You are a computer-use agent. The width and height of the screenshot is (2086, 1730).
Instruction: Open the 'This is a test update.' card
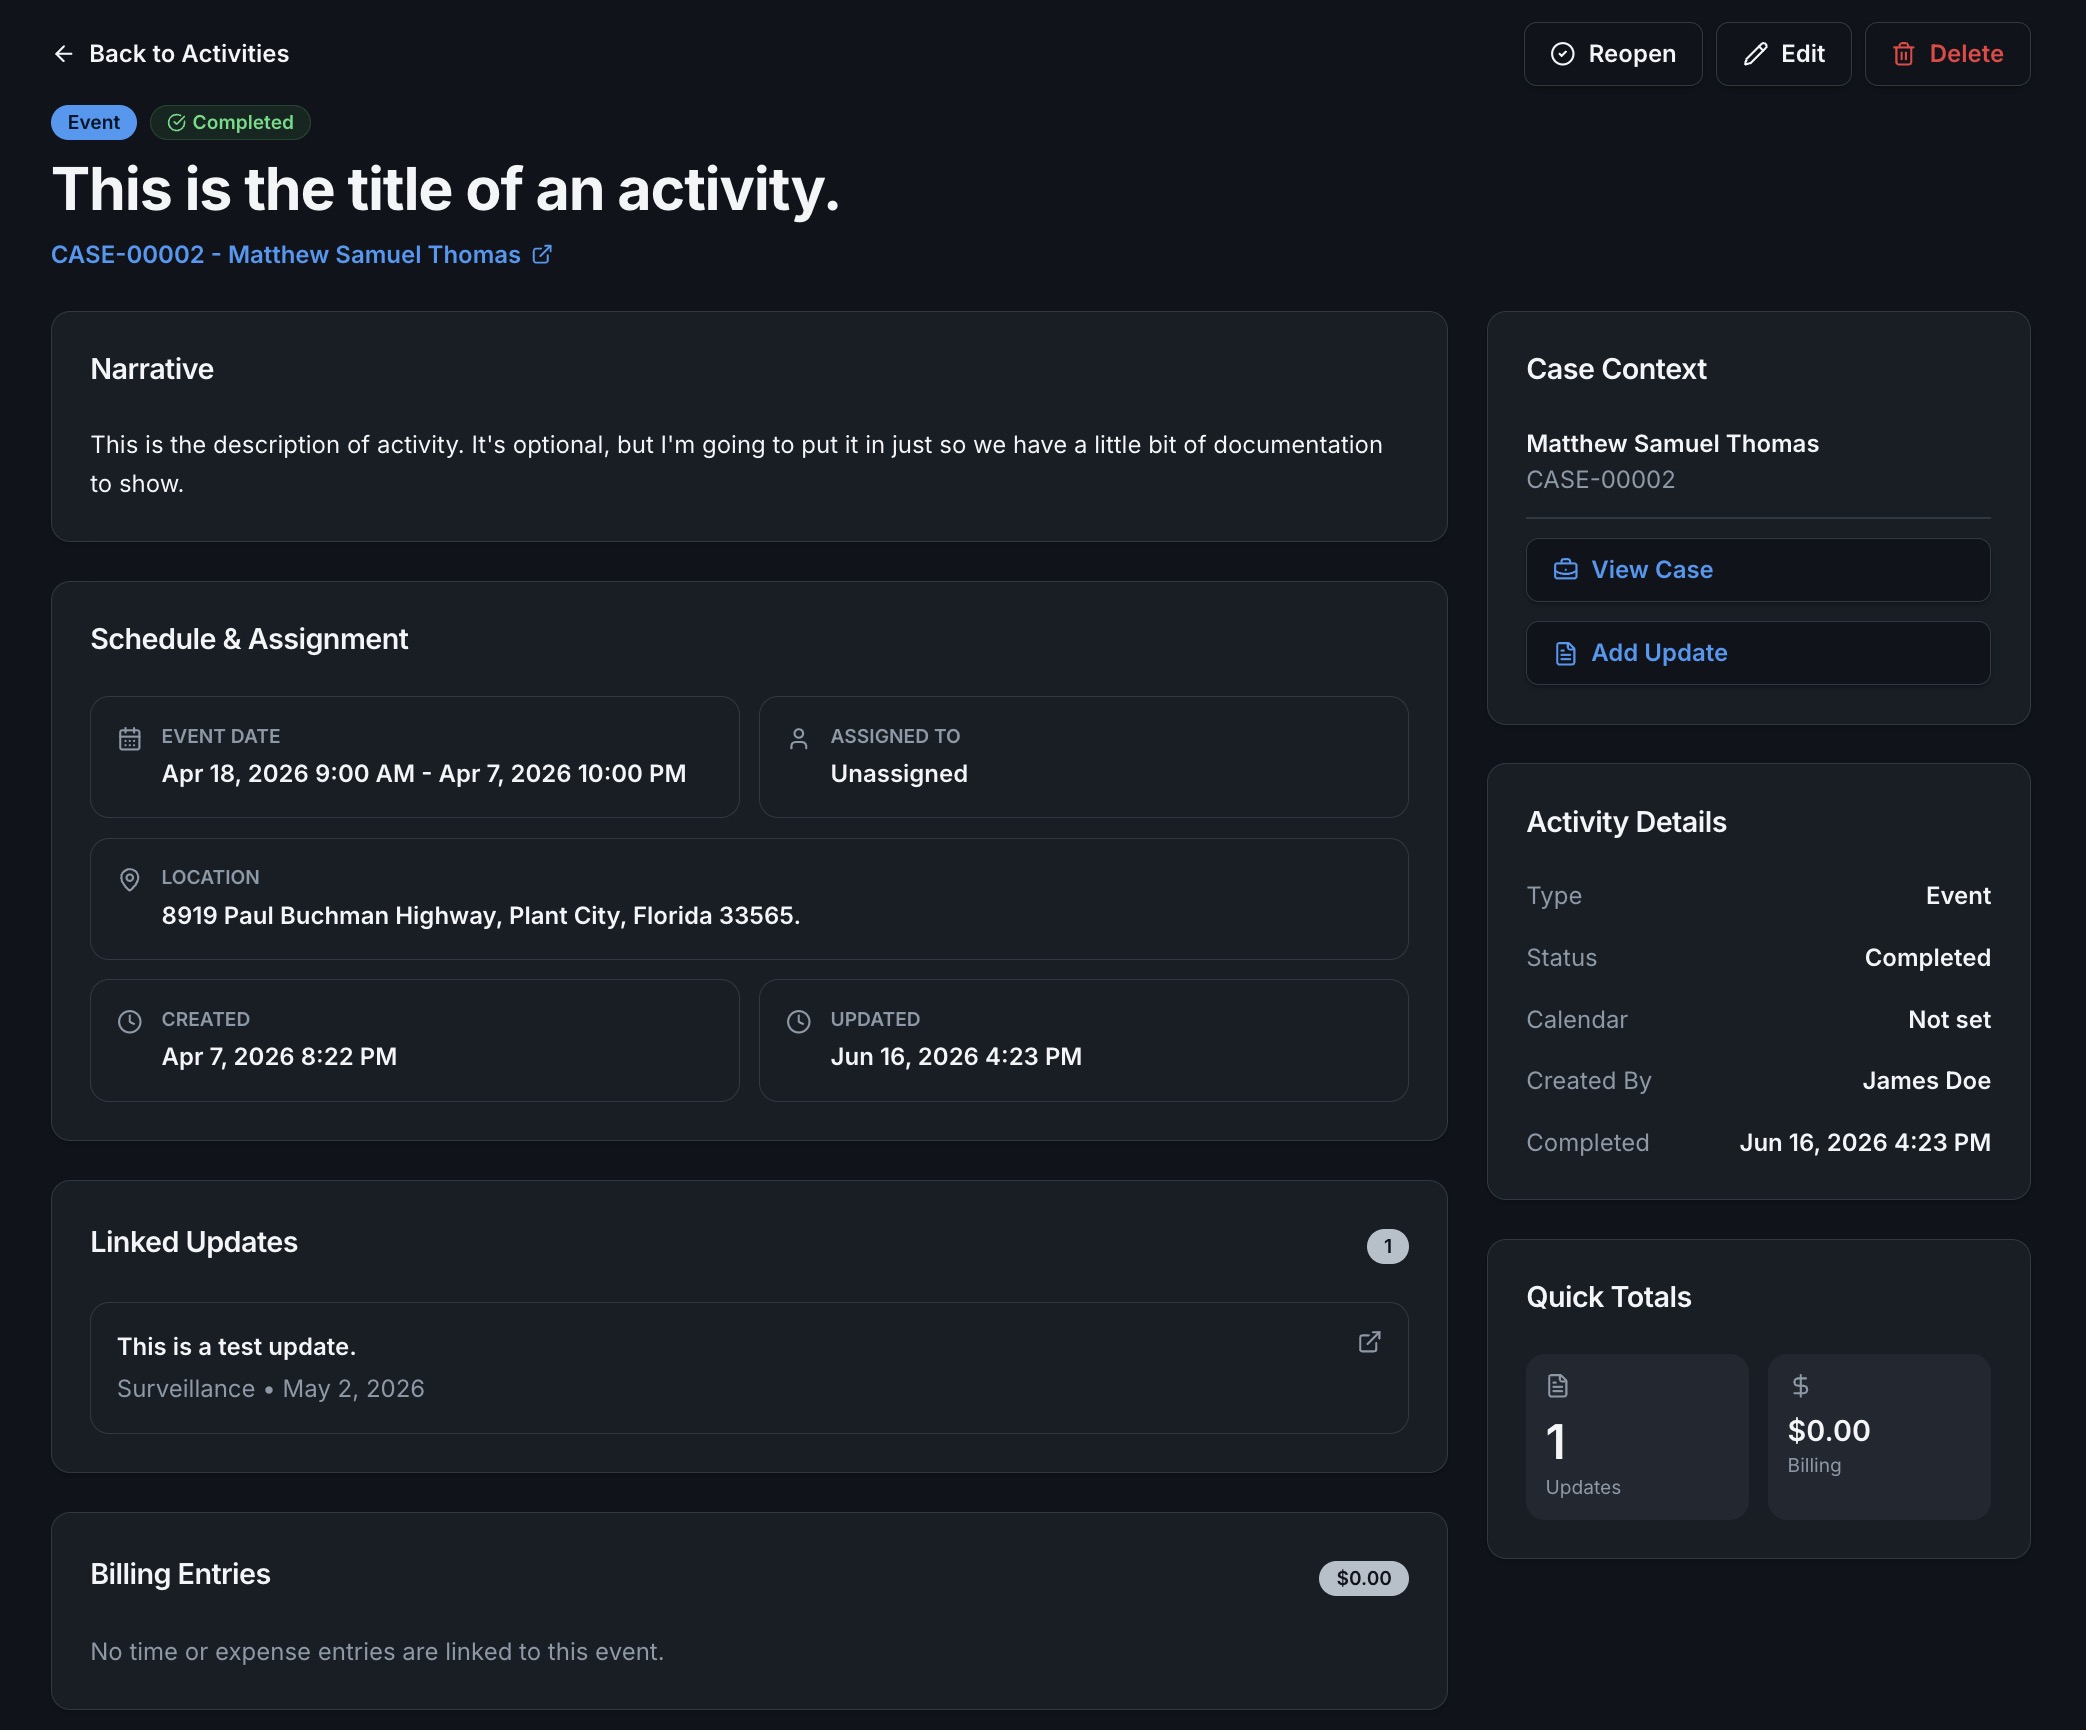pos(749,1368)
